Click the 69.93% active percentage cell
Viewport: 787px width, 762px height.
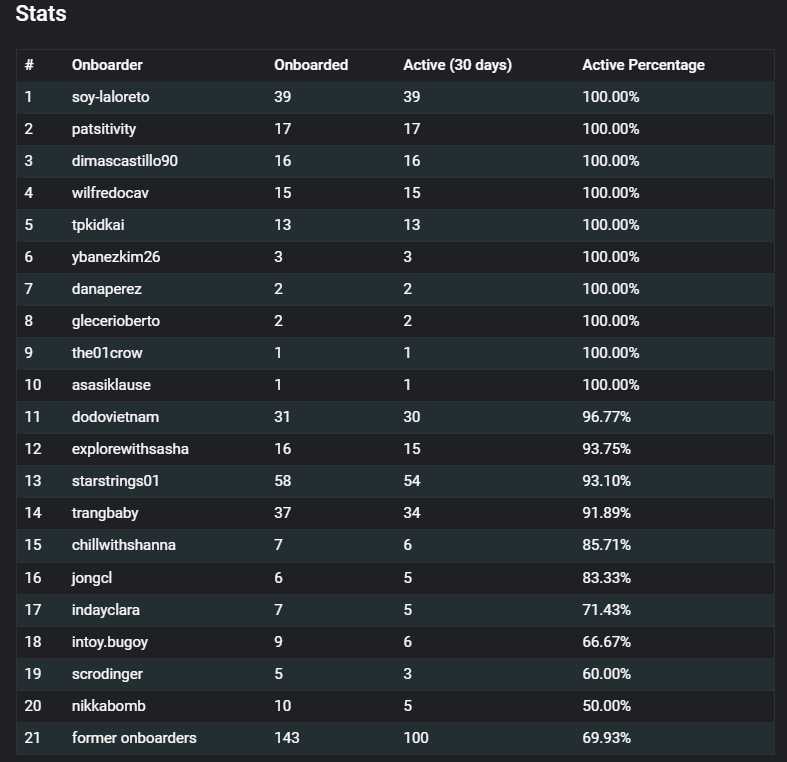[606, 738]
